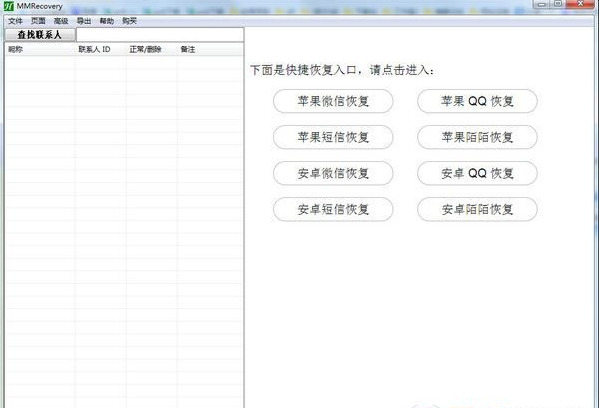Screen dimensions: 599x408
Task: Select the 苹果 QQ 恢复 button
Action: [478, 101]
